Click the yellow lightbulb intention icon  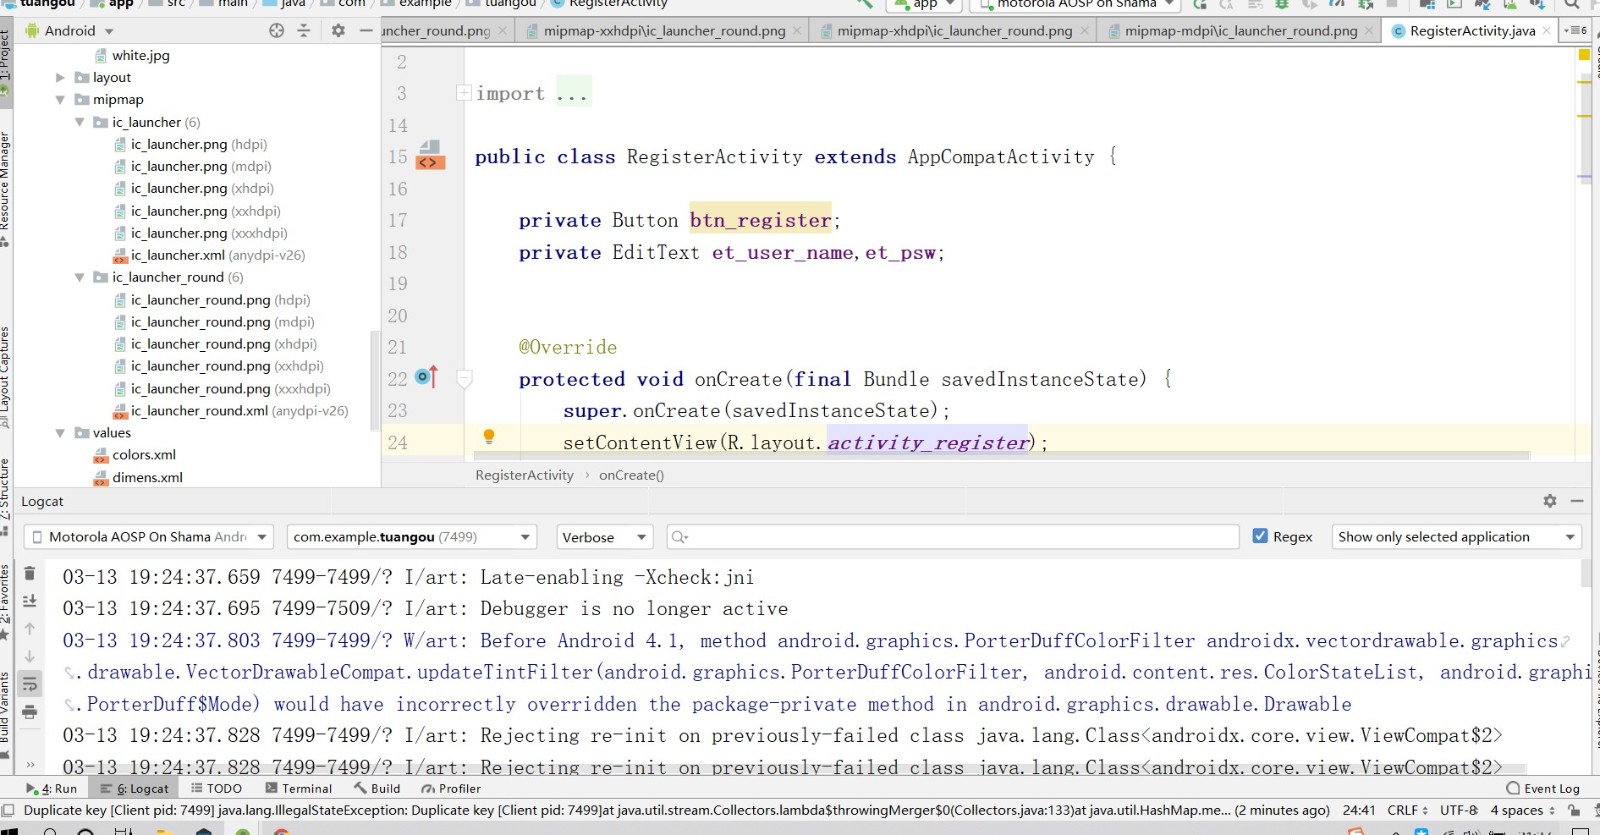pos(489,436)
